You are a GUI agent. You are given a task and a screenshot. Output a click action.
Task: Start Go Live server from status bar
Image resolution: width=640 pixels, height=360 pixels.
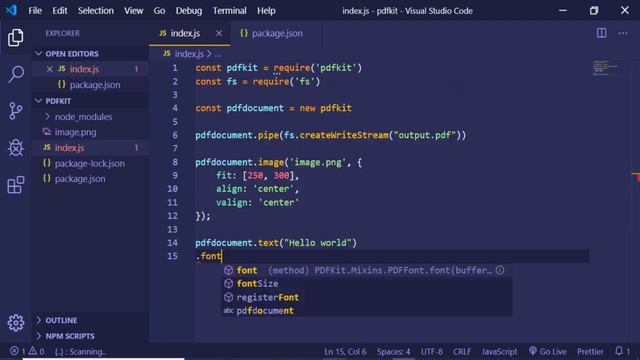click(x=547, y=351)
